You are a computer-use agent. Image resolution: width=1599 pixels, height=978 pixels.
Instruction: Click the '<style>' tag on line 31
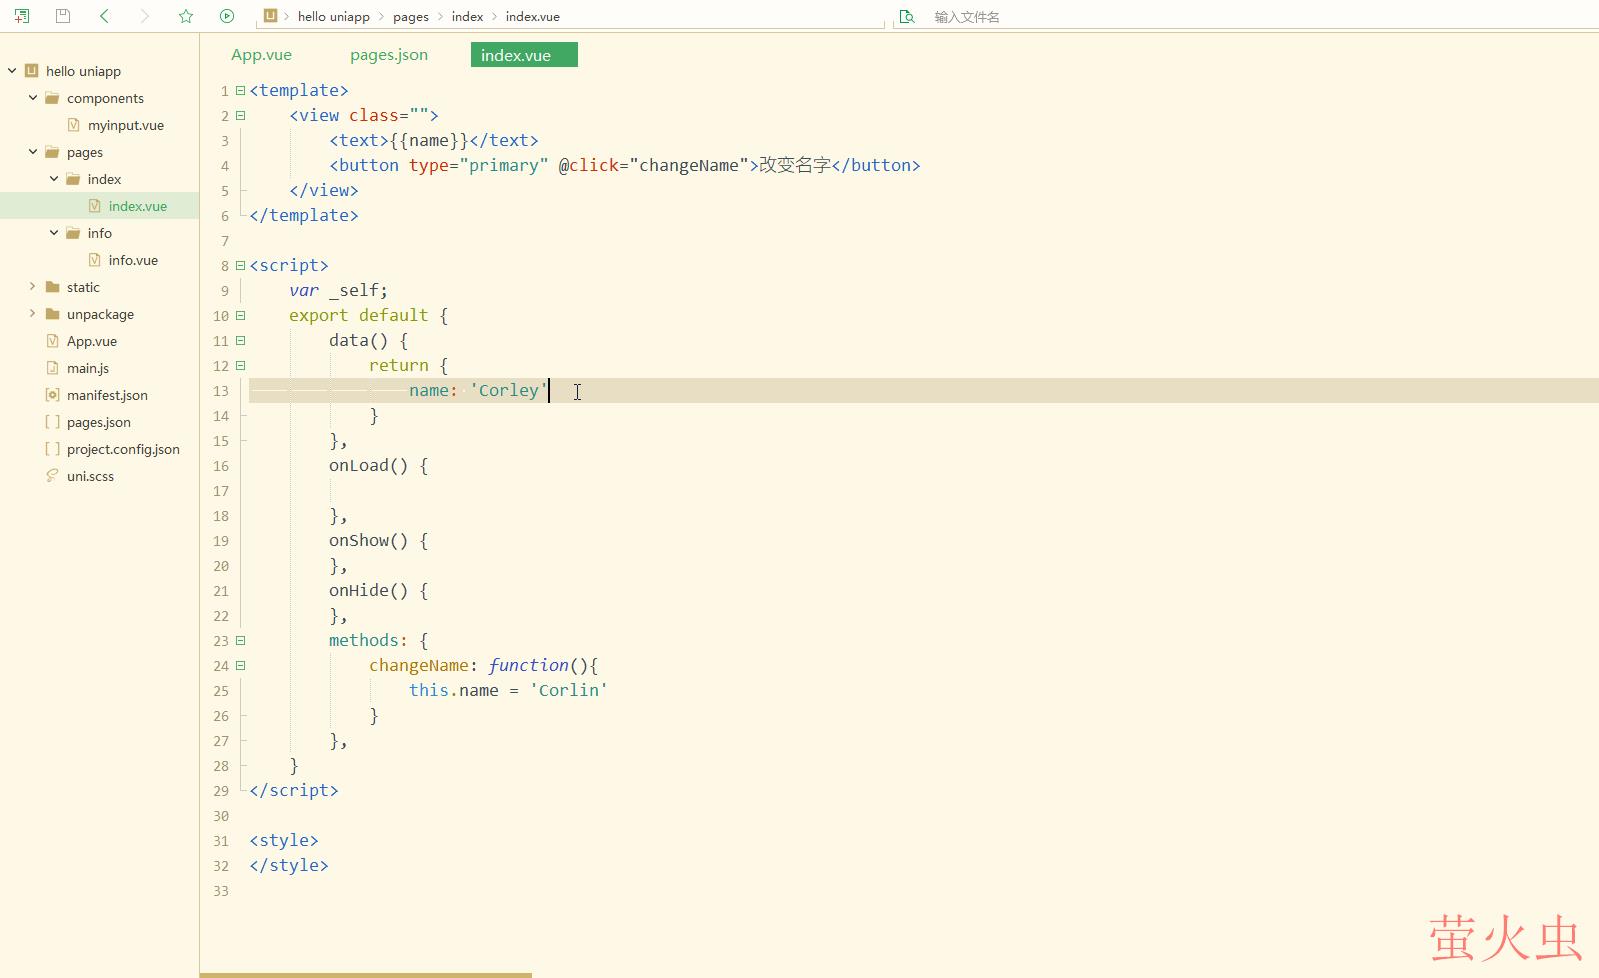(x=284, y=840)
